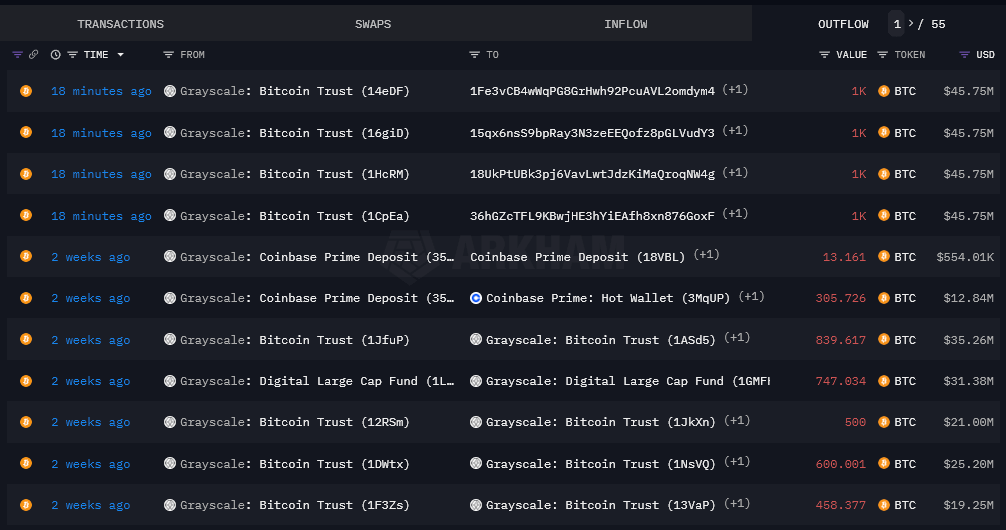Open Grayscale: Bitcoin Trust (13VaP) recipient
1006x530 pixels.
pos(601,505)
